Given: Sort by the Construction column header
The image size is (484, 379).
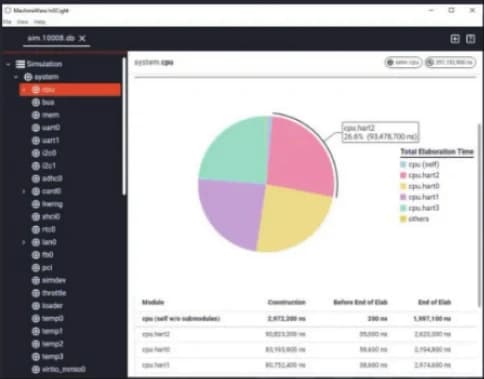Looking at the screenshot, I should [x=286, y=302].
